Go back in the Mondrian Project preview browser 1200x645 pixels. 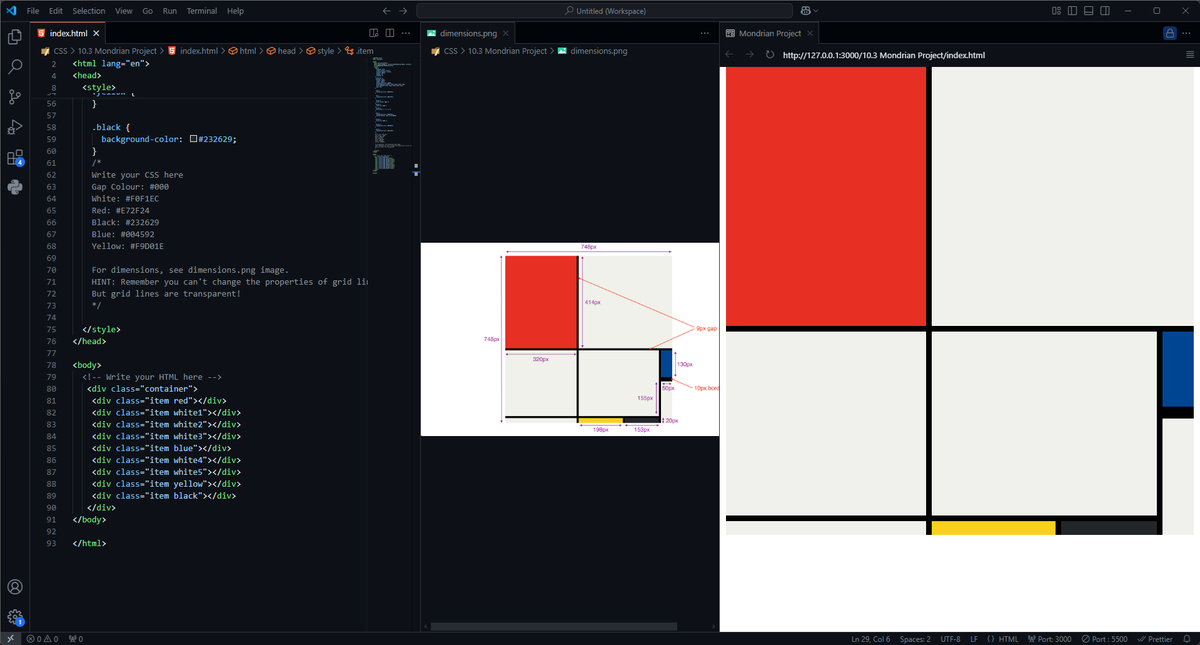click(730, 55)
